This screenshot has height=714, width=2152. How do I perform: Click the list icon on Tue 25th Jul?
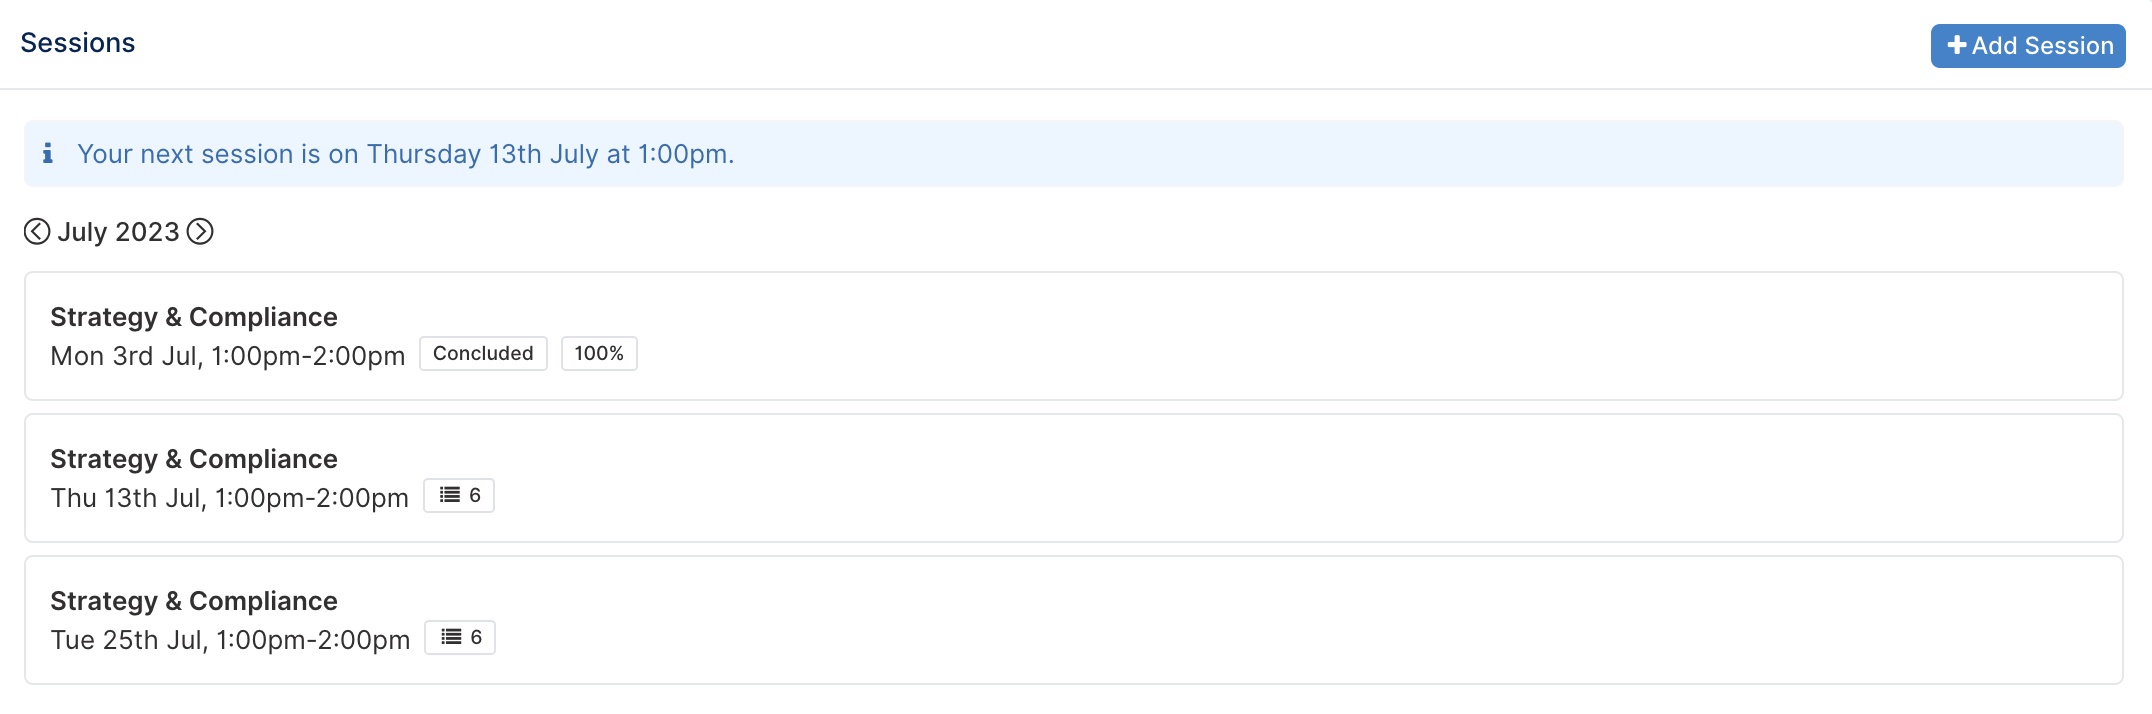pyautogui.click(x=452, y=637)
